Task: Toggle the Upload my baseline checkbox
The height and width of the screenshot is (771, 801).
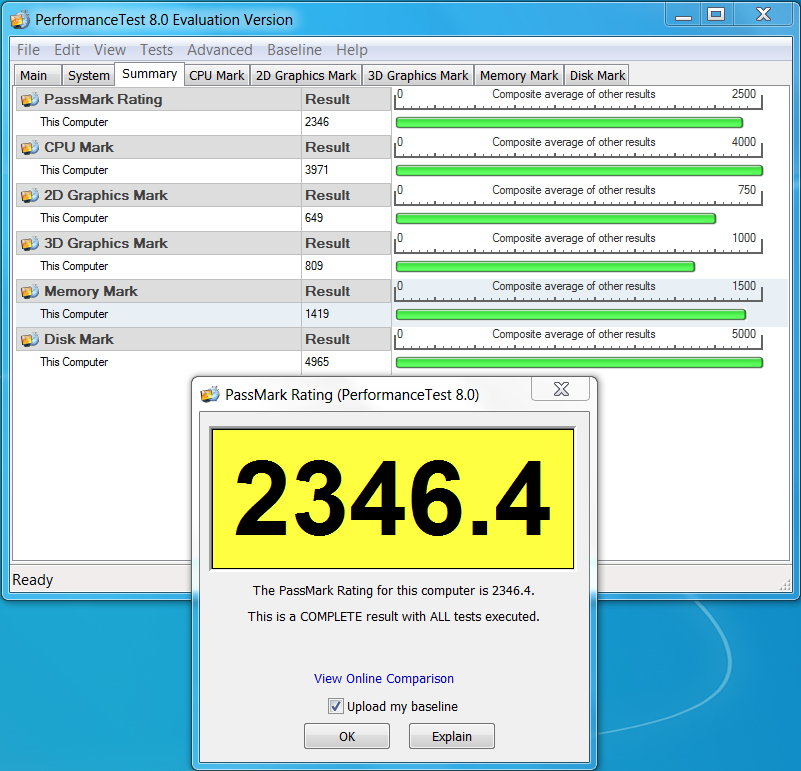Action: point(336,706)
